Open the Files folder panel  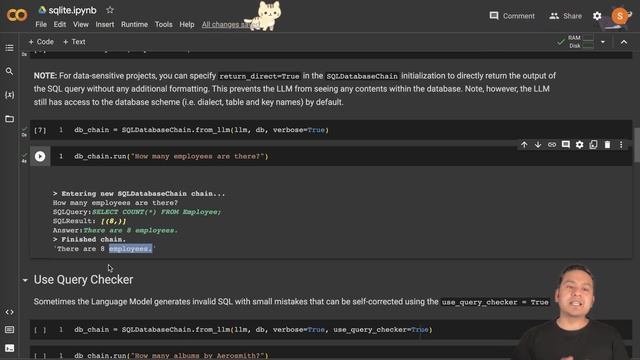coord(9,119)
